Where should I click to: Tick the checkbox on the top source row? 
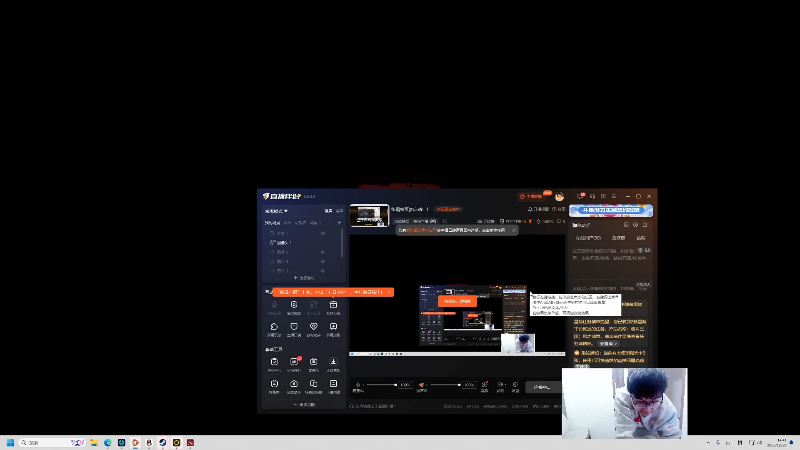coord(272,233)
